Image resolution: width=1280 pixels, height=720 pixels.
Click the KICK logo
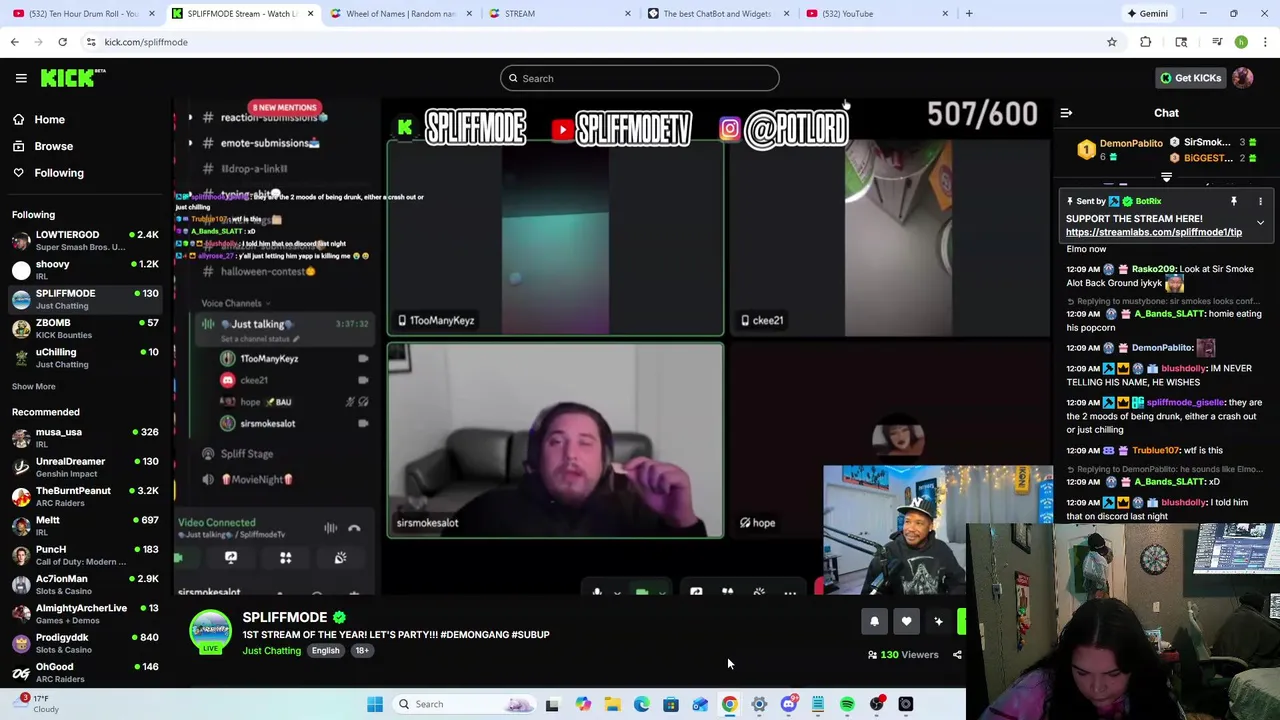pos(73,78)
